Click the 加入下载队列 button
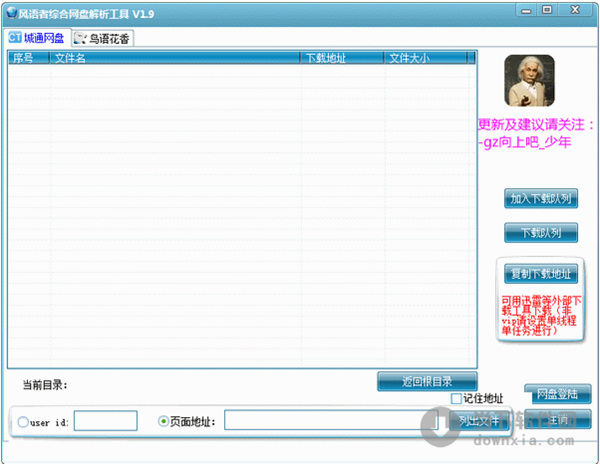 point(541,199)
